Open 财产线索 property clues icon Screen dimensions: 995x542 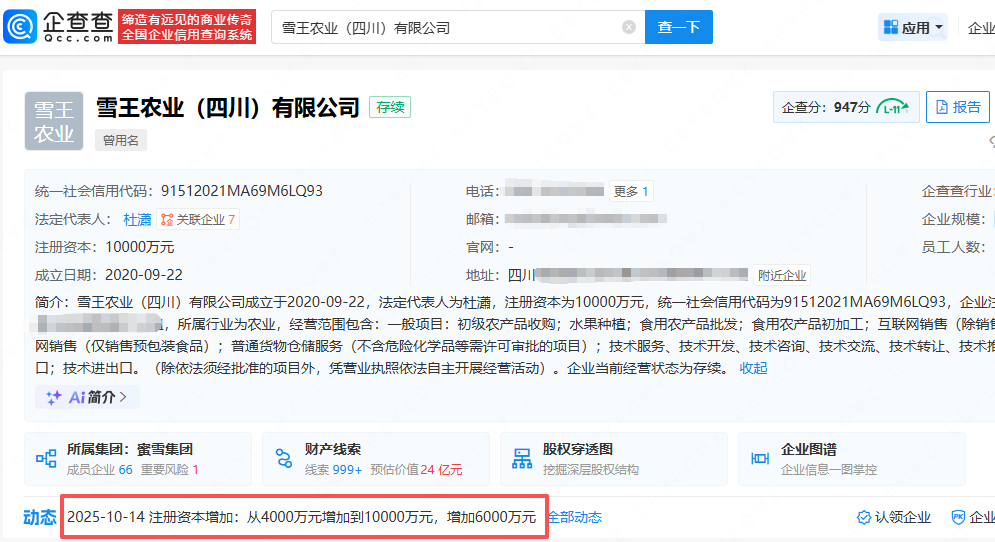click(x=284, y=459)
